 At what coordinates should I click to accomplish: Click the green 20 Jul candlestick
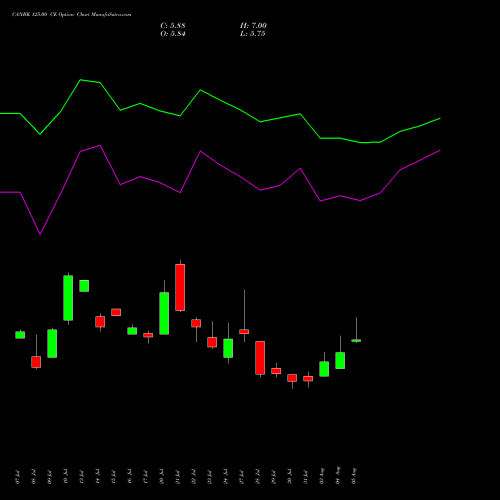pos(164,313)
